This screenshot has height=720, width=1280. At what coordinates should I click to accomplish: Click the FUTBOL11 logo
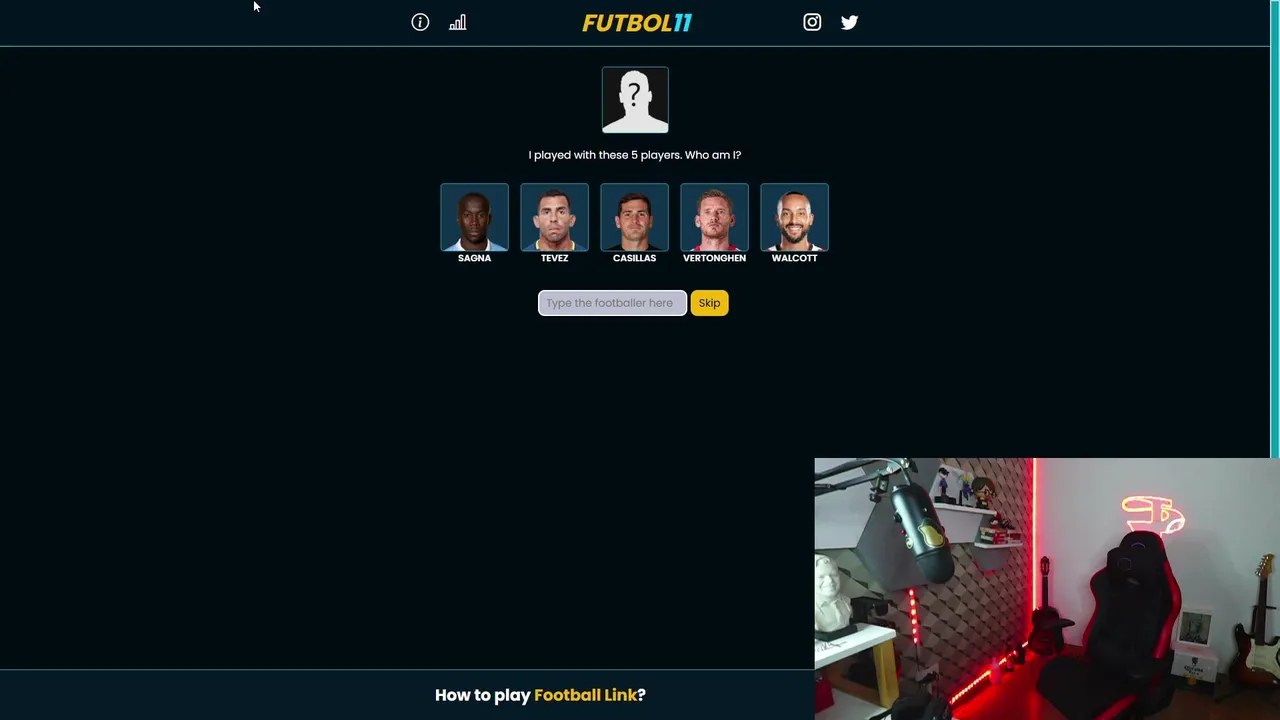click(637, 22)
